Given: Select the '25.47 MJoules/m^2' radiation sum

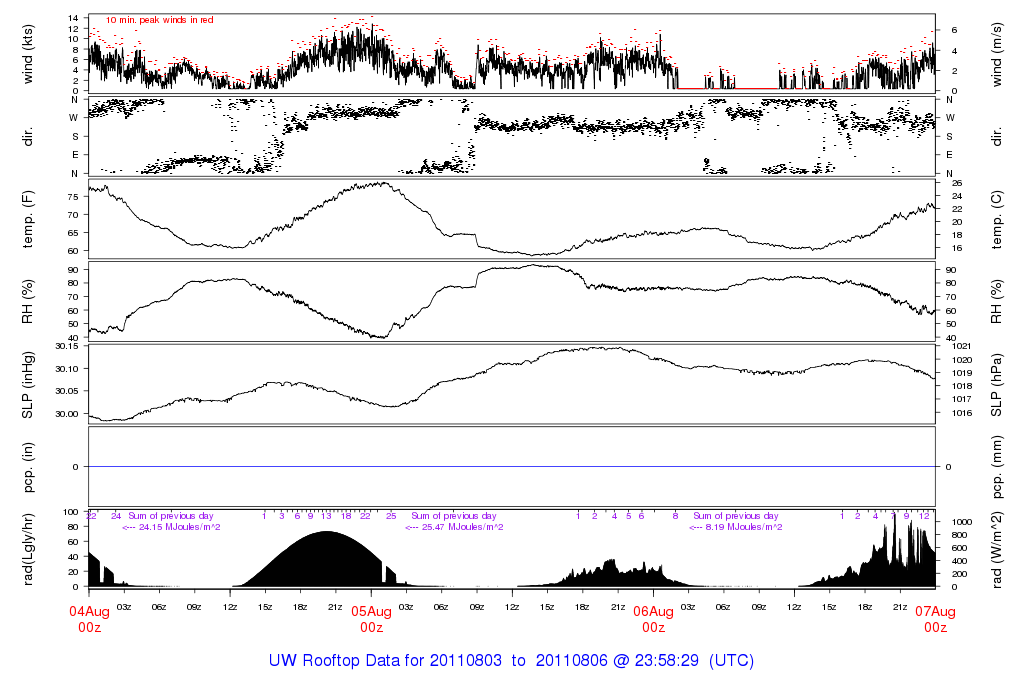Looking at the screenshot, I should pyautogui.click(x=462, y=527).
